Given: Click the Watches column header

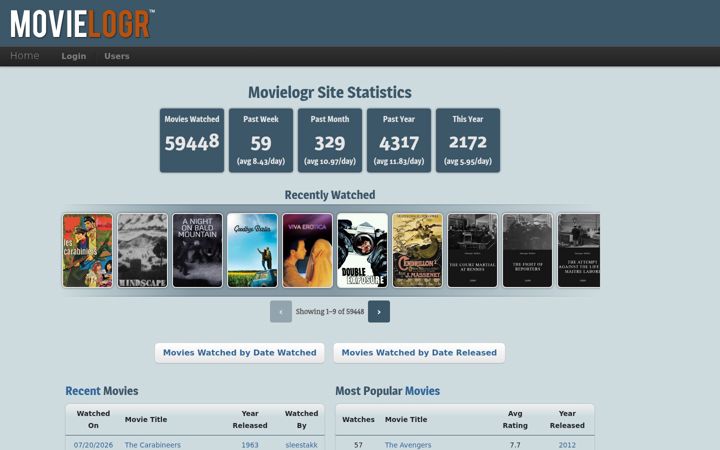Looking at the screenshot, I should (x=358, y=419).
